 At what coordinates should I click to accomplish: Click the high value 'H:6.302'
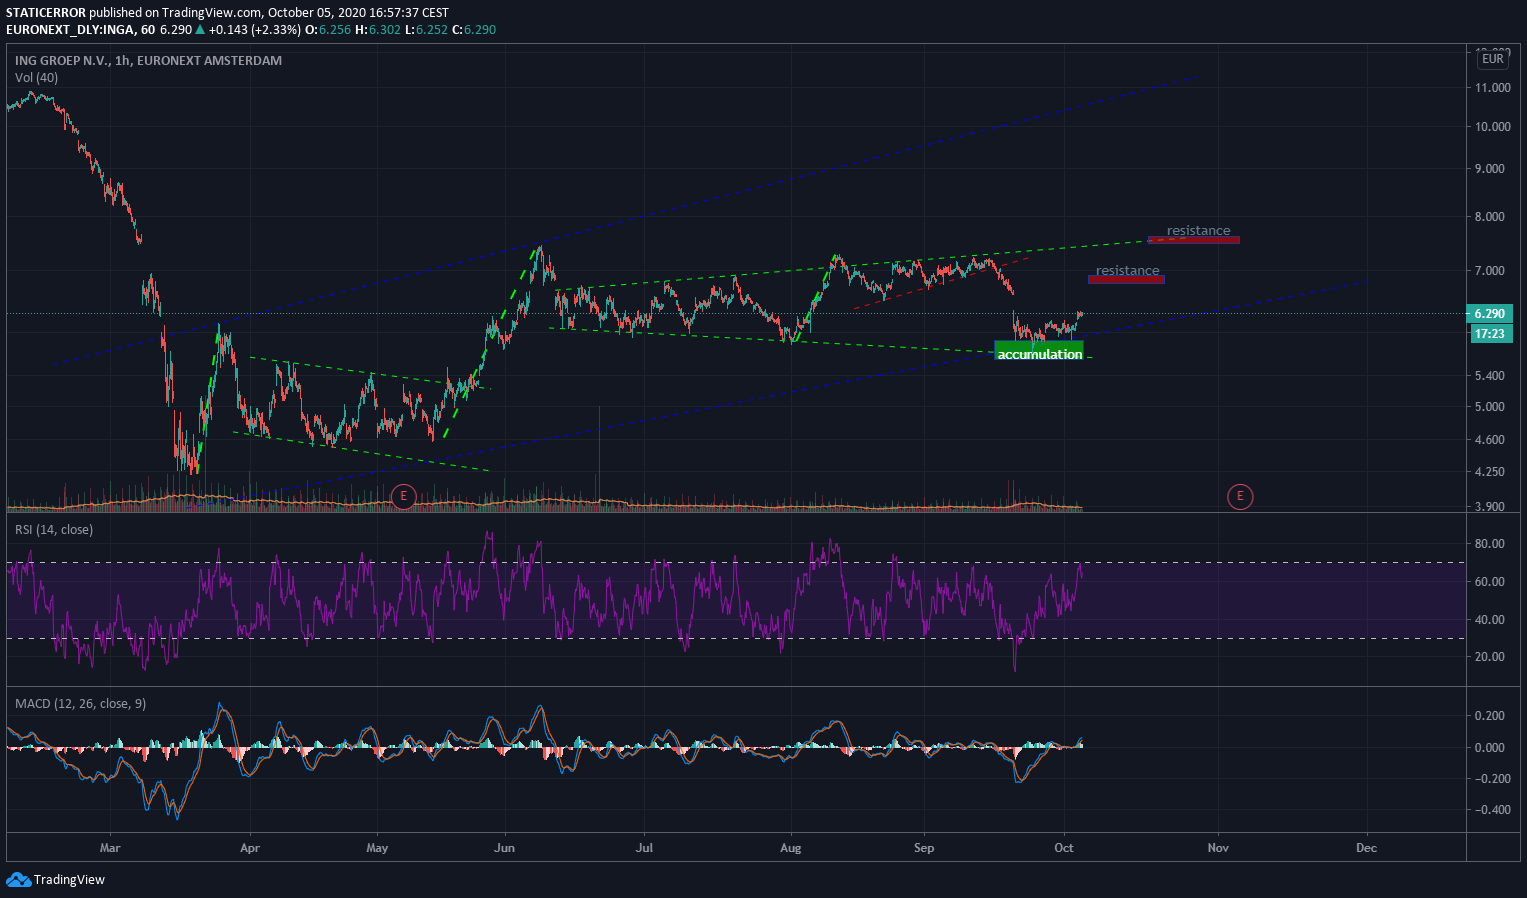[380, 30]
